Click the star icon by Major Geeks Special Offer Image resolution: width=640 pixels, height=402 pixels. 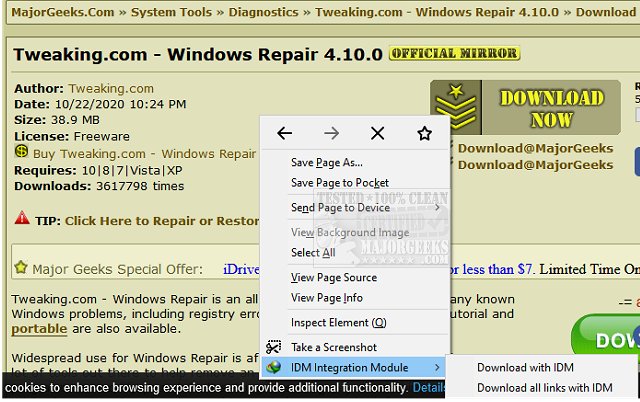[21, 268]
